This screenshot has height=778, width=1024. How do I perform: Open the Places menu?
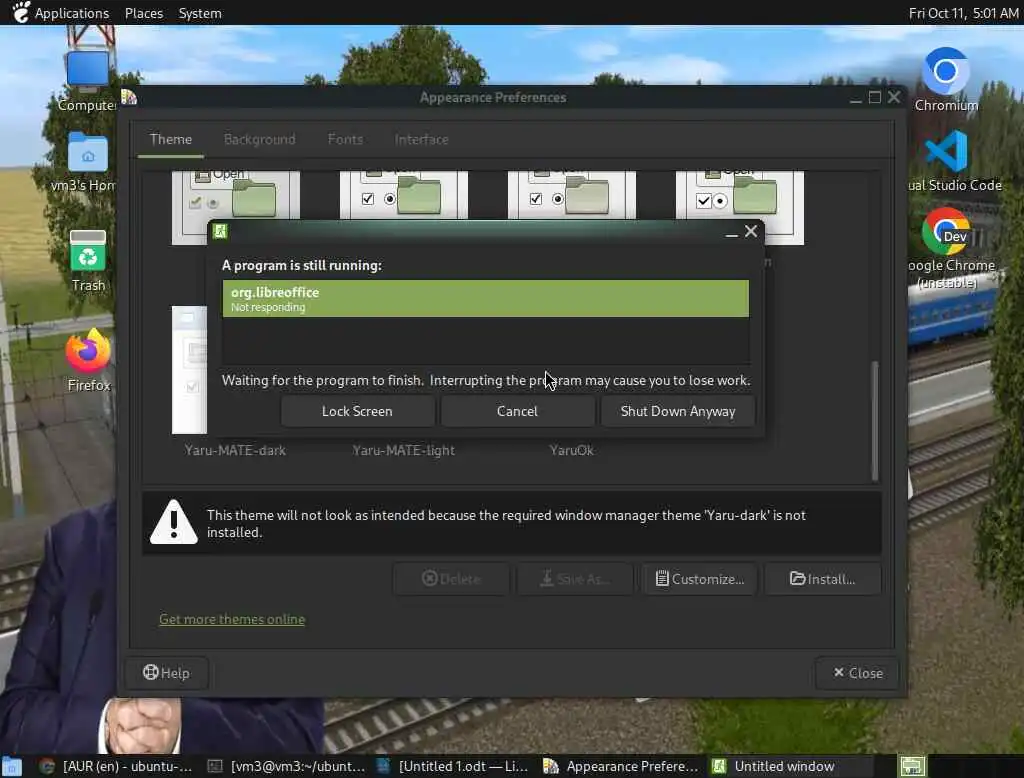144,13
